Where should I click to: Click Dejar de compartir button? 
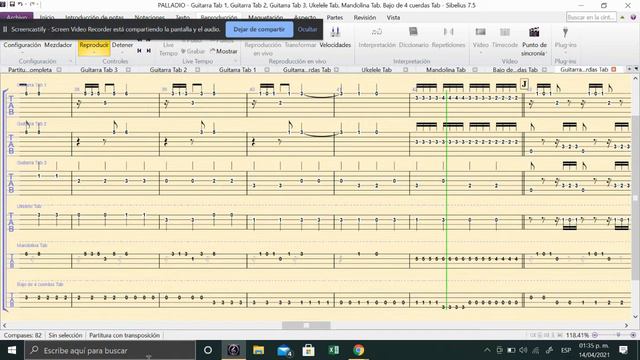(x=259, y=29)
